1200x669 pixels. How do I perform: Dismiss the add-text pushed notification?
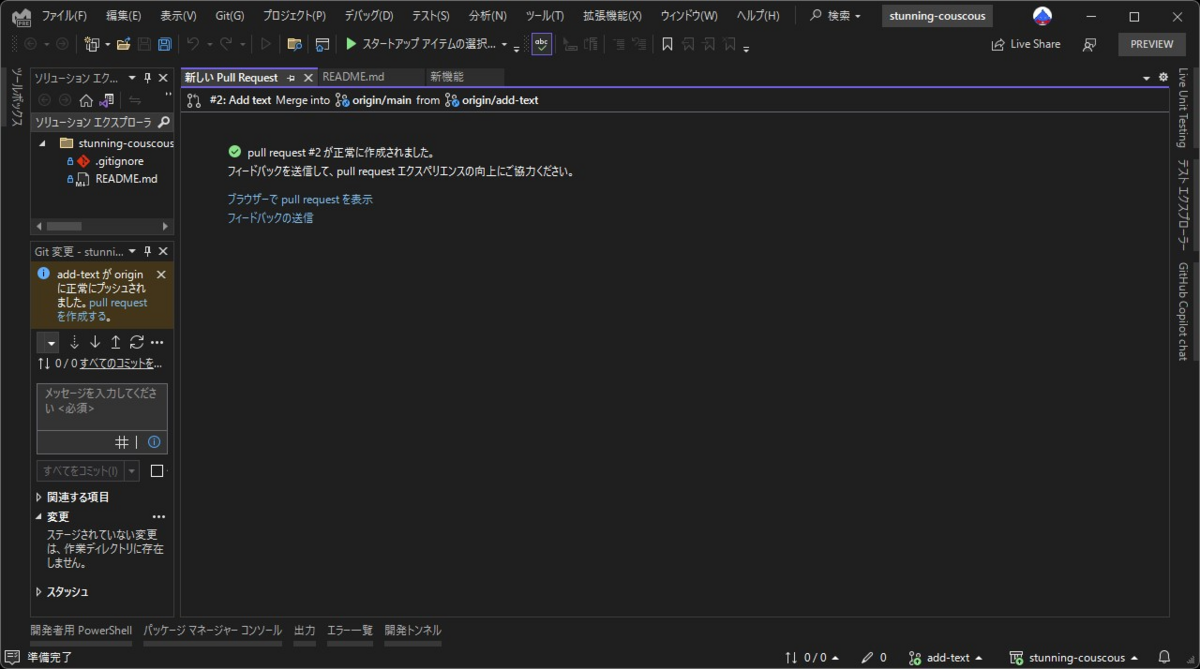coord(161,274)
